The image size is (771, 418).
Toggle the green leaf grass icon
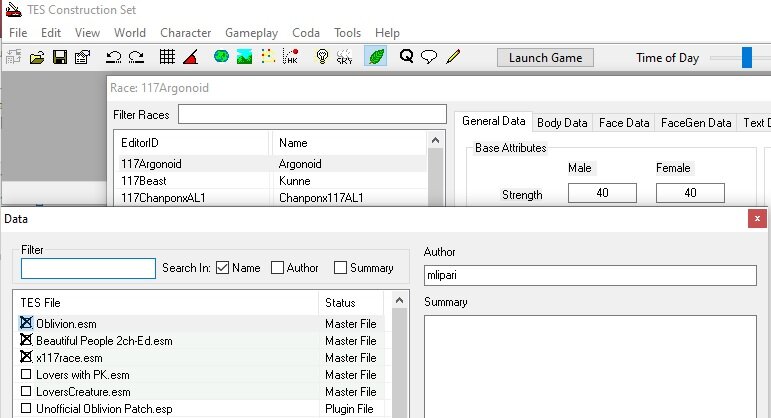click(x=376, y=57)
